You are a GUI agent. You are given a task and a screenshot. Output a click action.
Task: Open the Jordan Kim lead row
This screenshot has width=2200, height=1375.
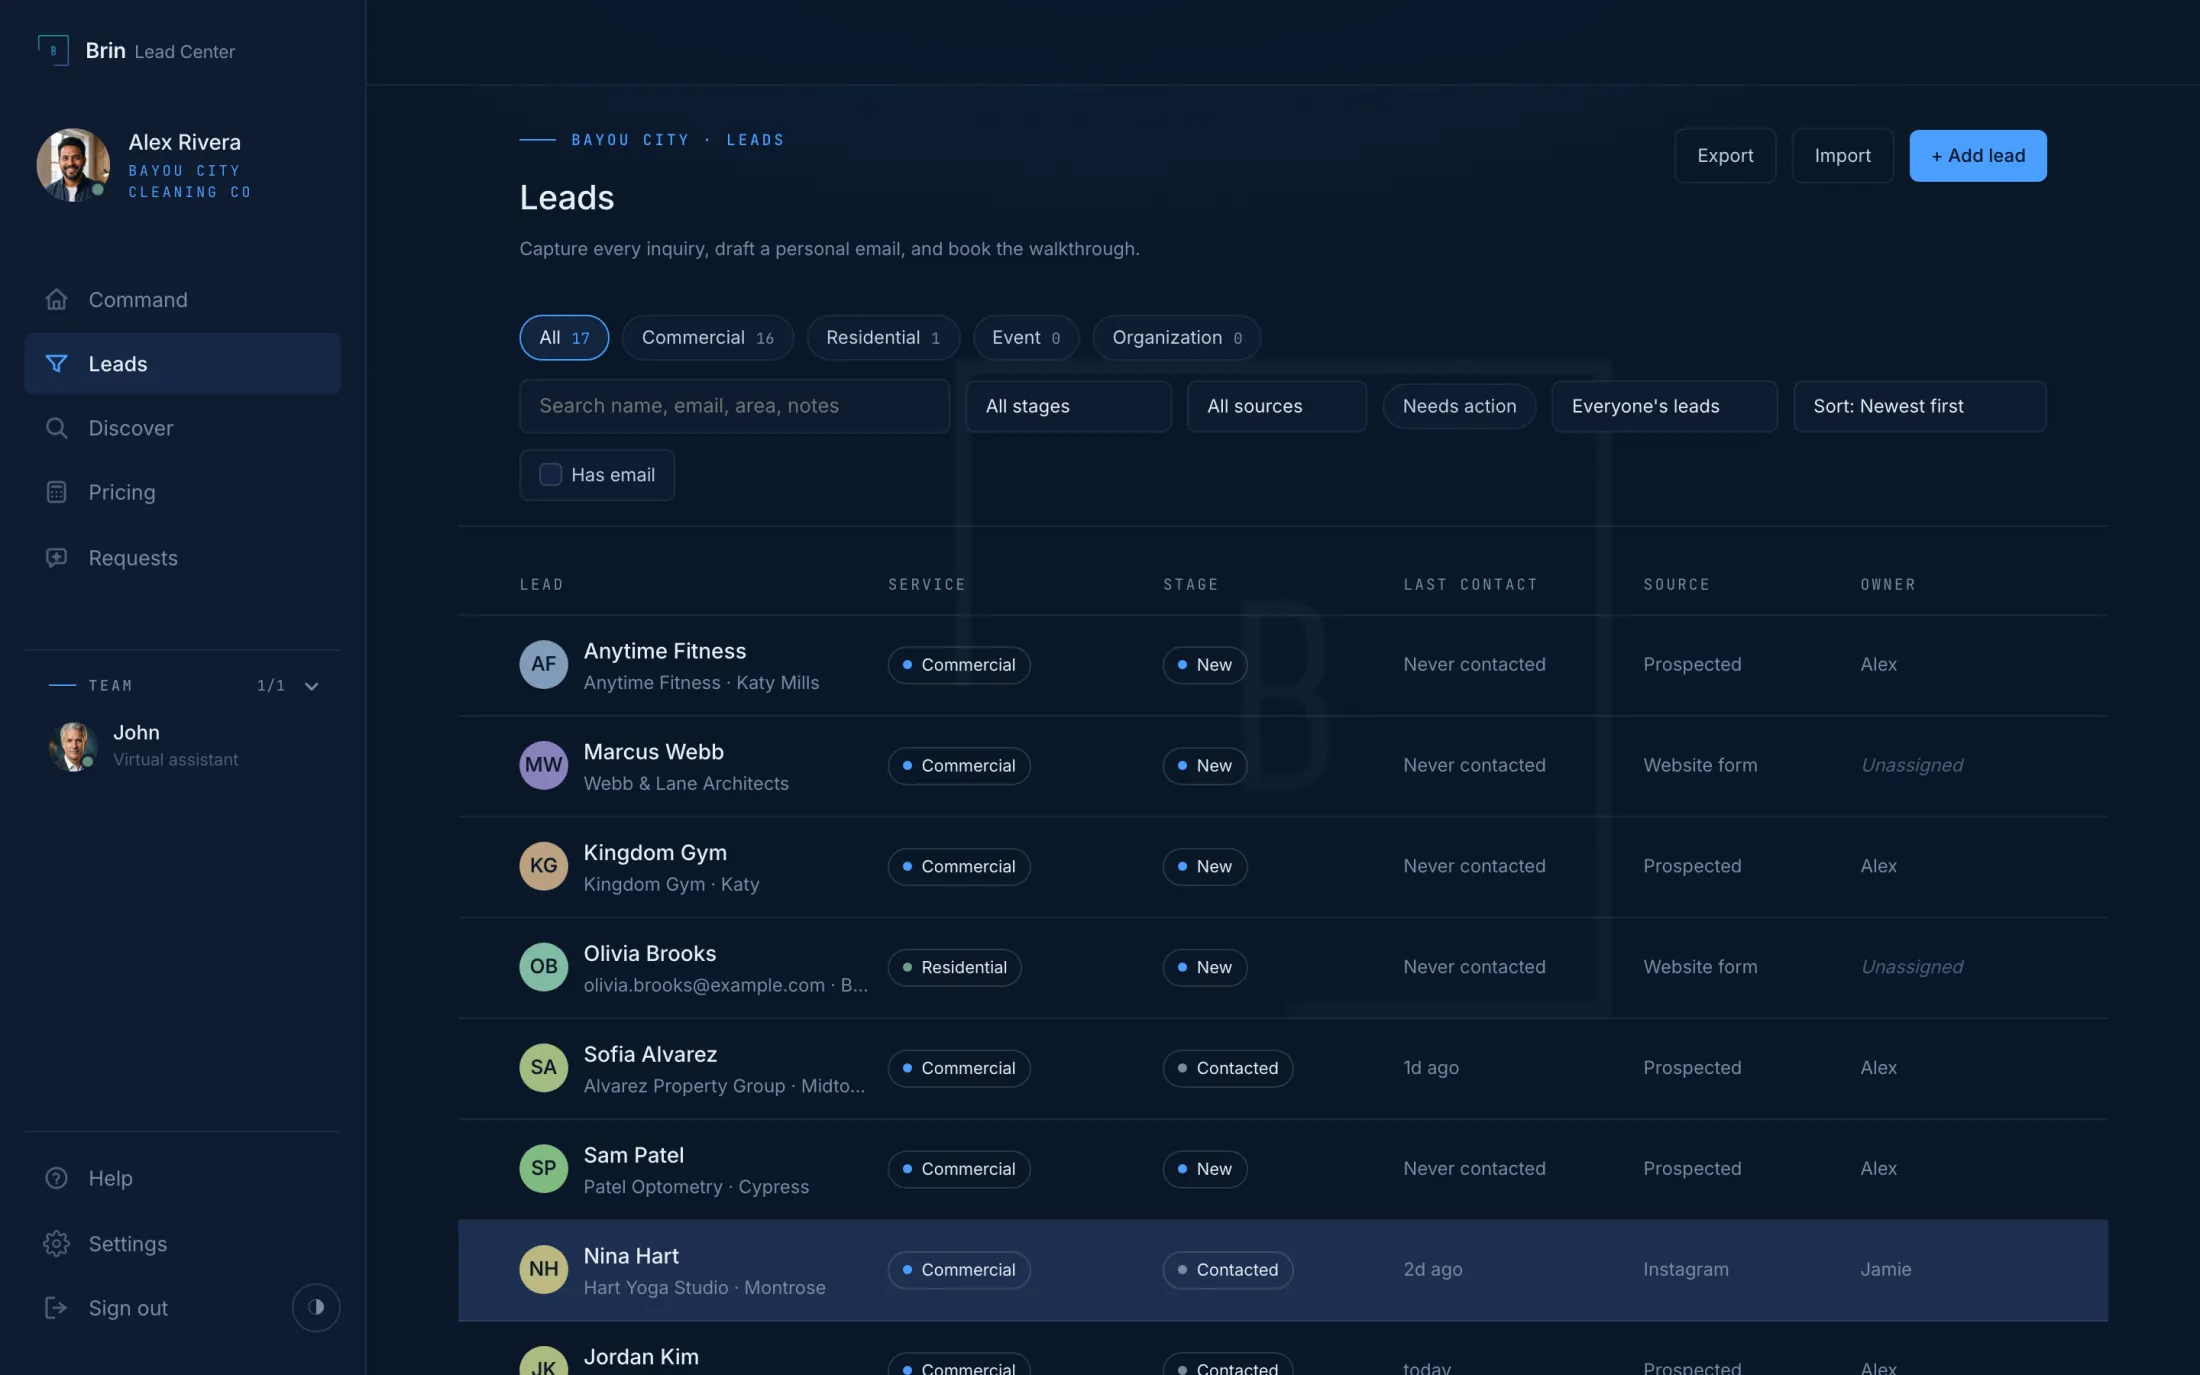pyautogui.click(x=1282, y=1350)
